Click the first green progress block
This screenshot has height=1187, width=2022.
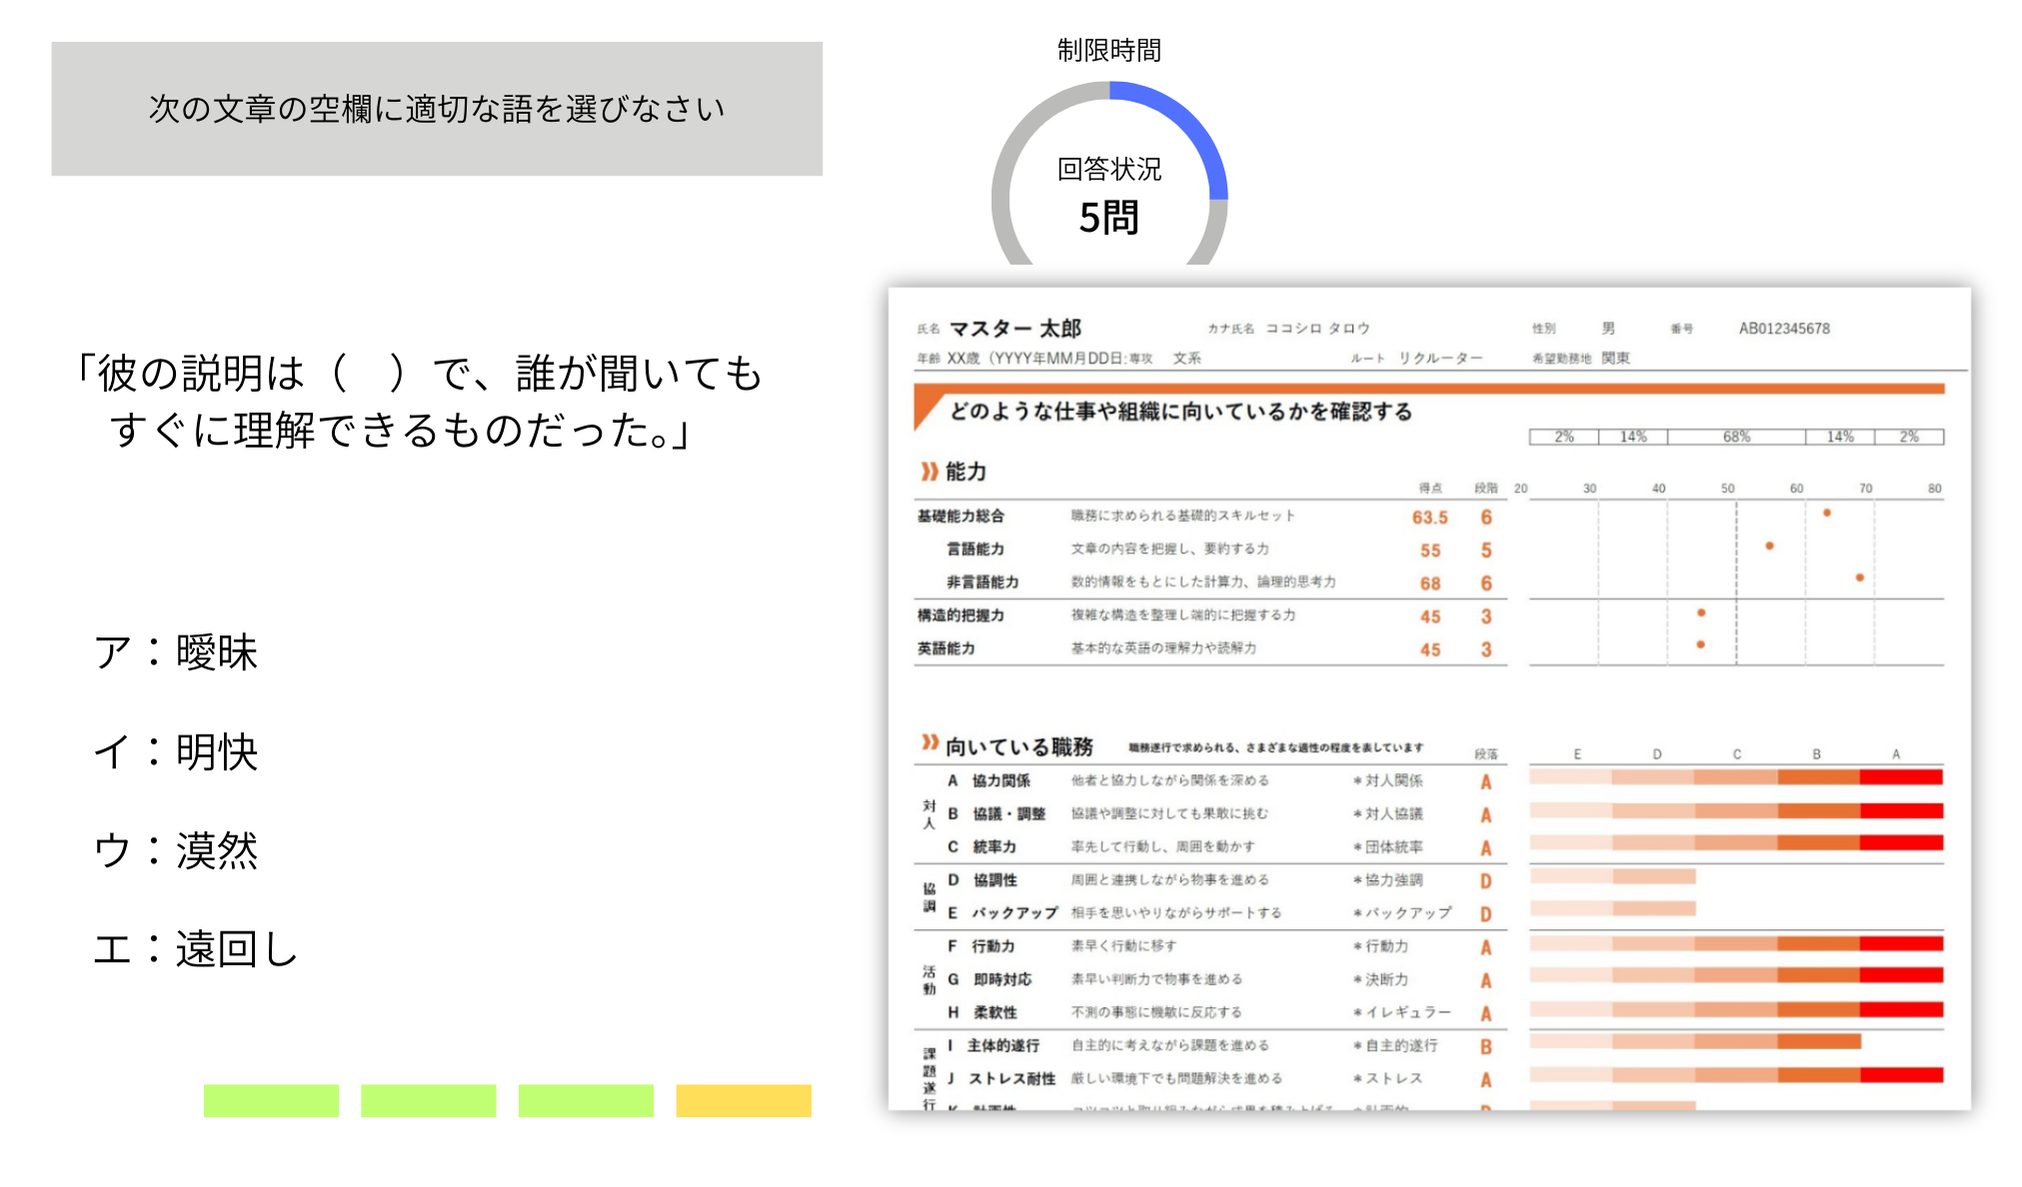pyautogui.click(x=271, y=1100)
